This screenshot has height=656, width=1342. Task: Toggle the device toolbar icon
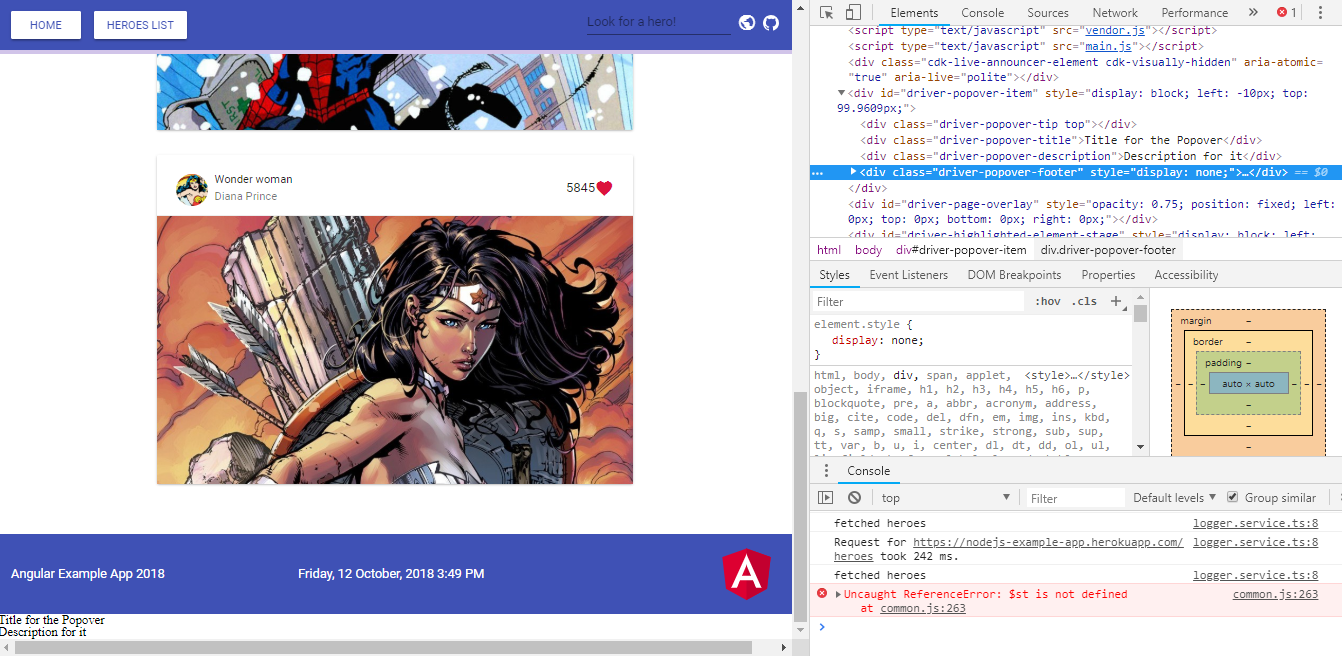click(x=853, y=12)
